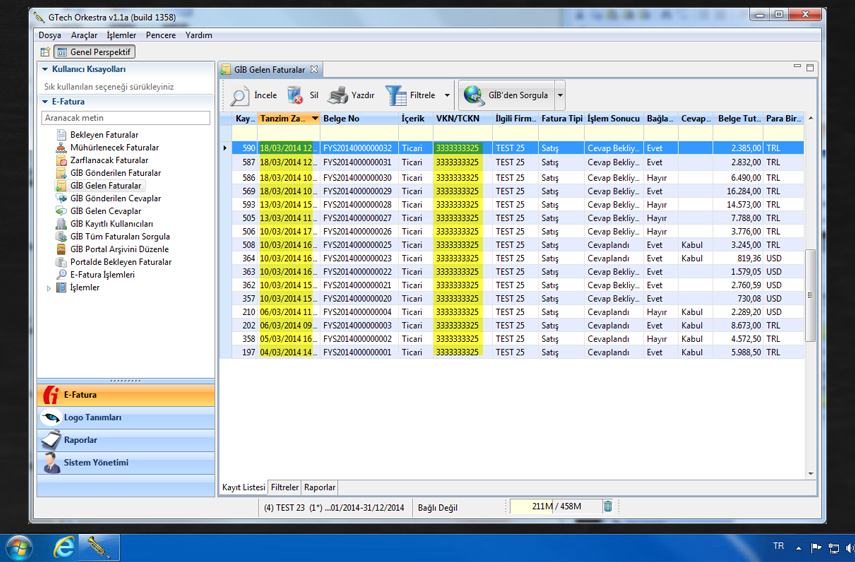The width and height of the screenshot is (855, 562).
Task: Click the GTech Orkestra taskbar icon
Action: pos(99,547)
